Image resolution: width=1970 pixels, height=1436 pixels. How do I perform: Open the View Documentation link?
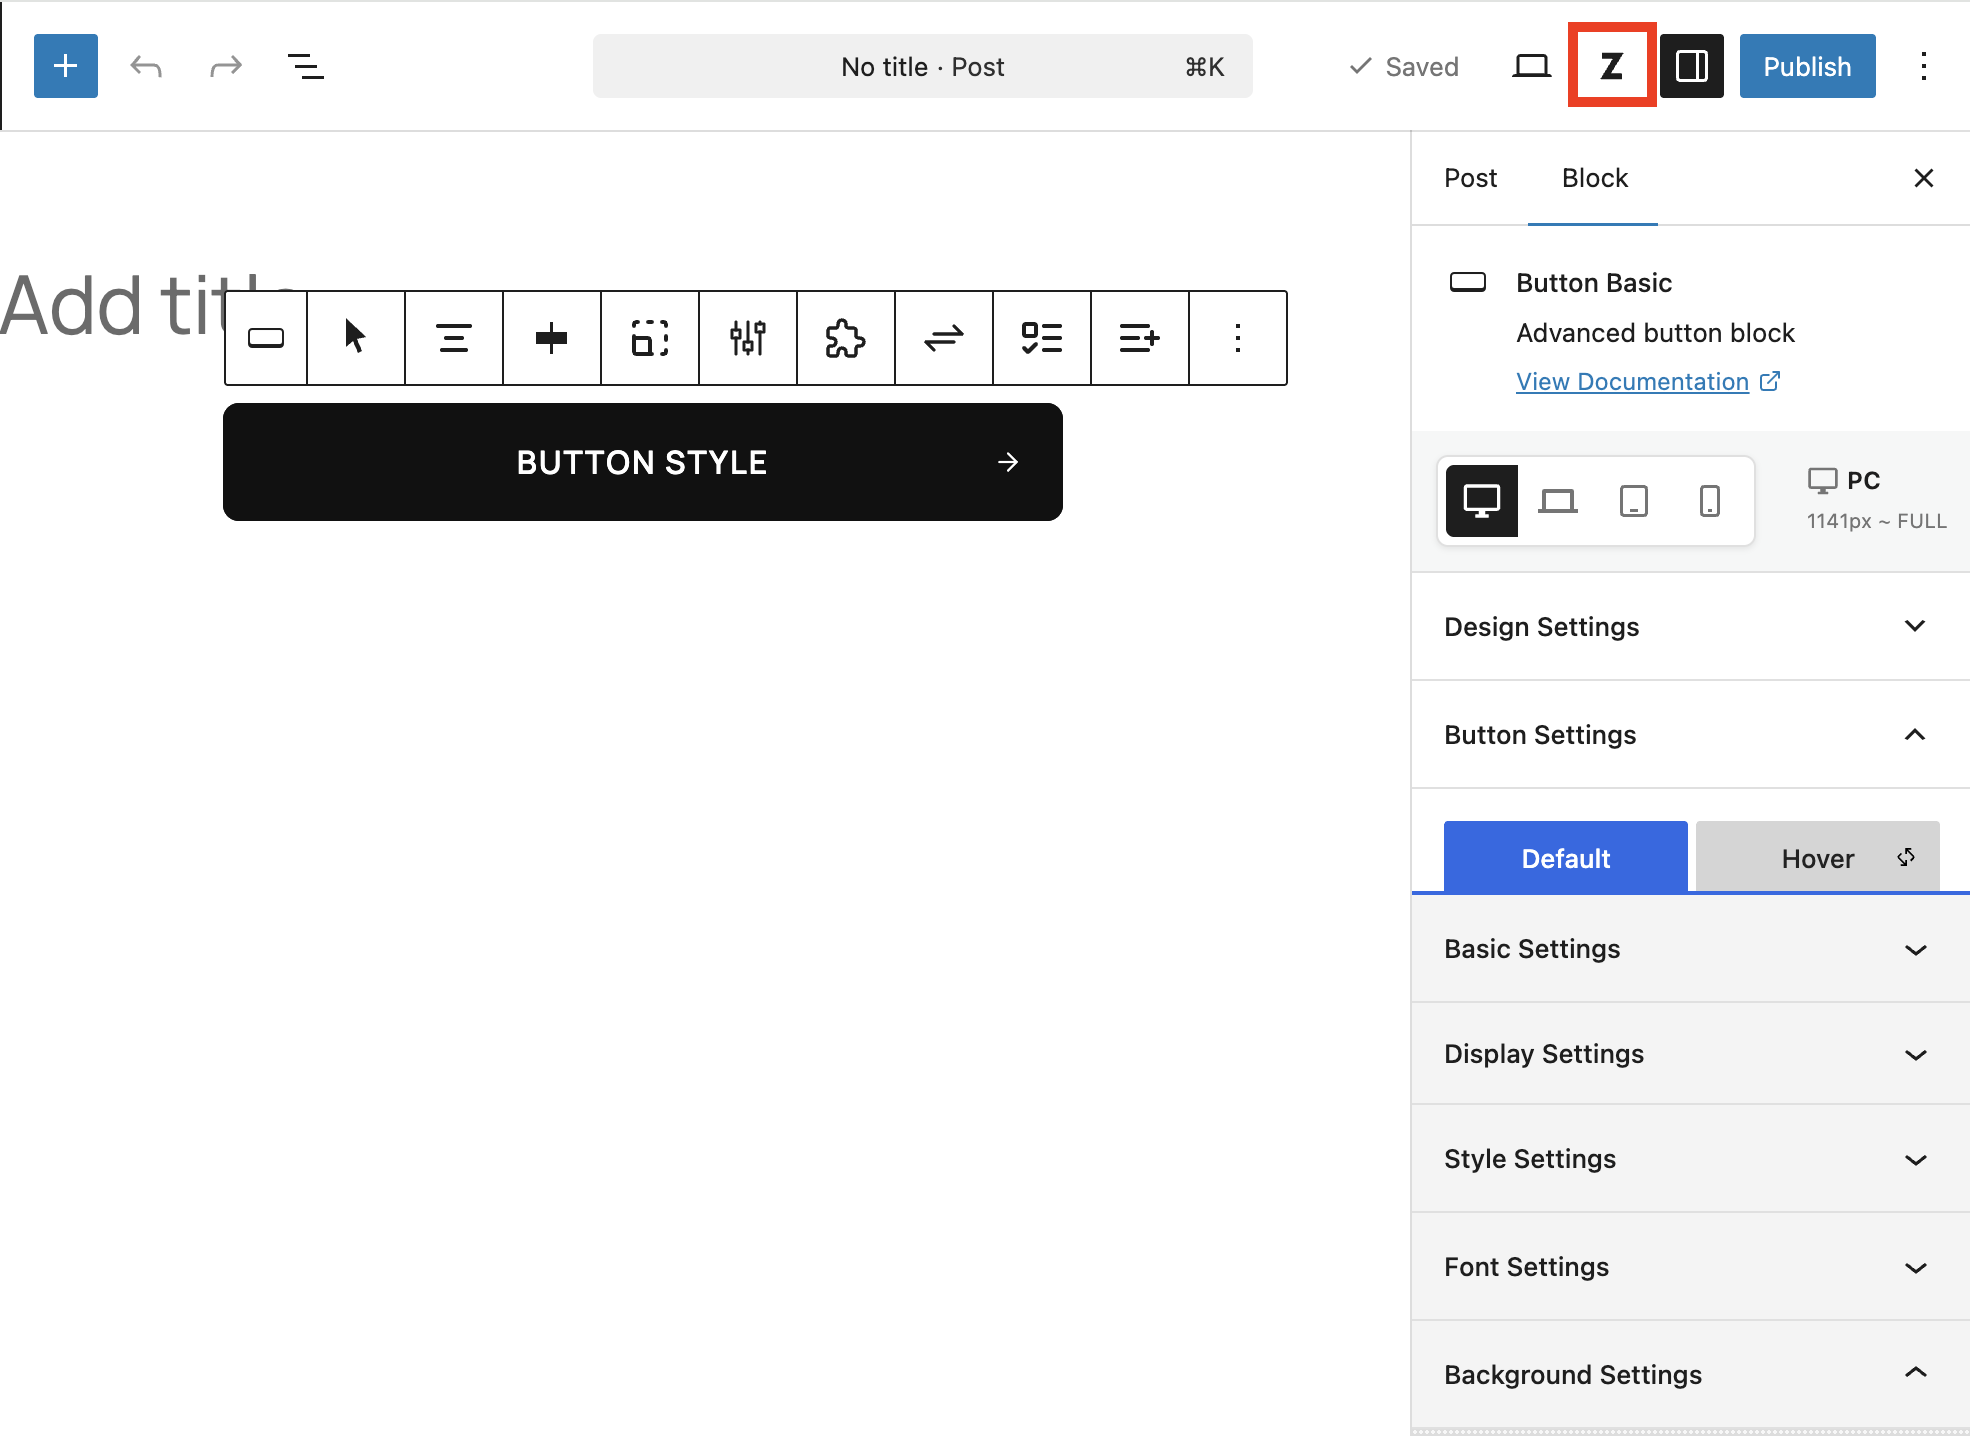coord(1632,382)
